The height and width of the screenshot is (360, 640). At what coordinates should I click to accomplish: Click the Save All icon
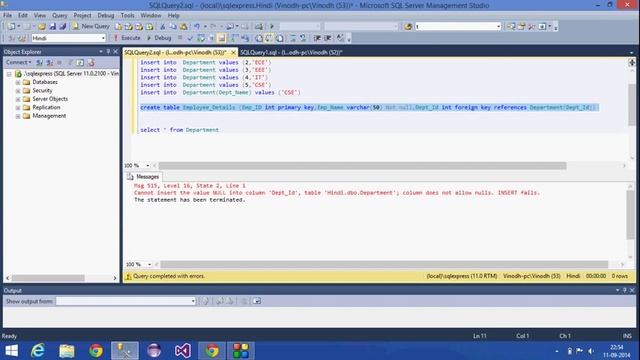click(62, 27)
